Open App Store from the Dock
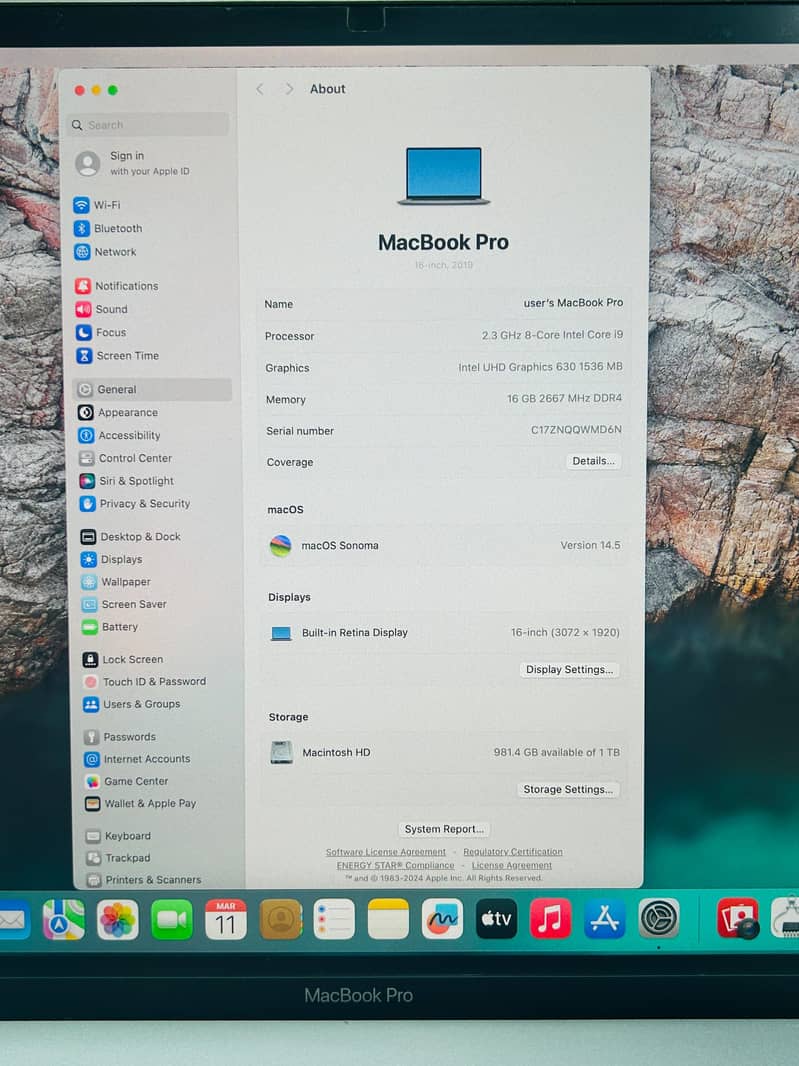The image size is (799, 1066). (x=605, y=919)
